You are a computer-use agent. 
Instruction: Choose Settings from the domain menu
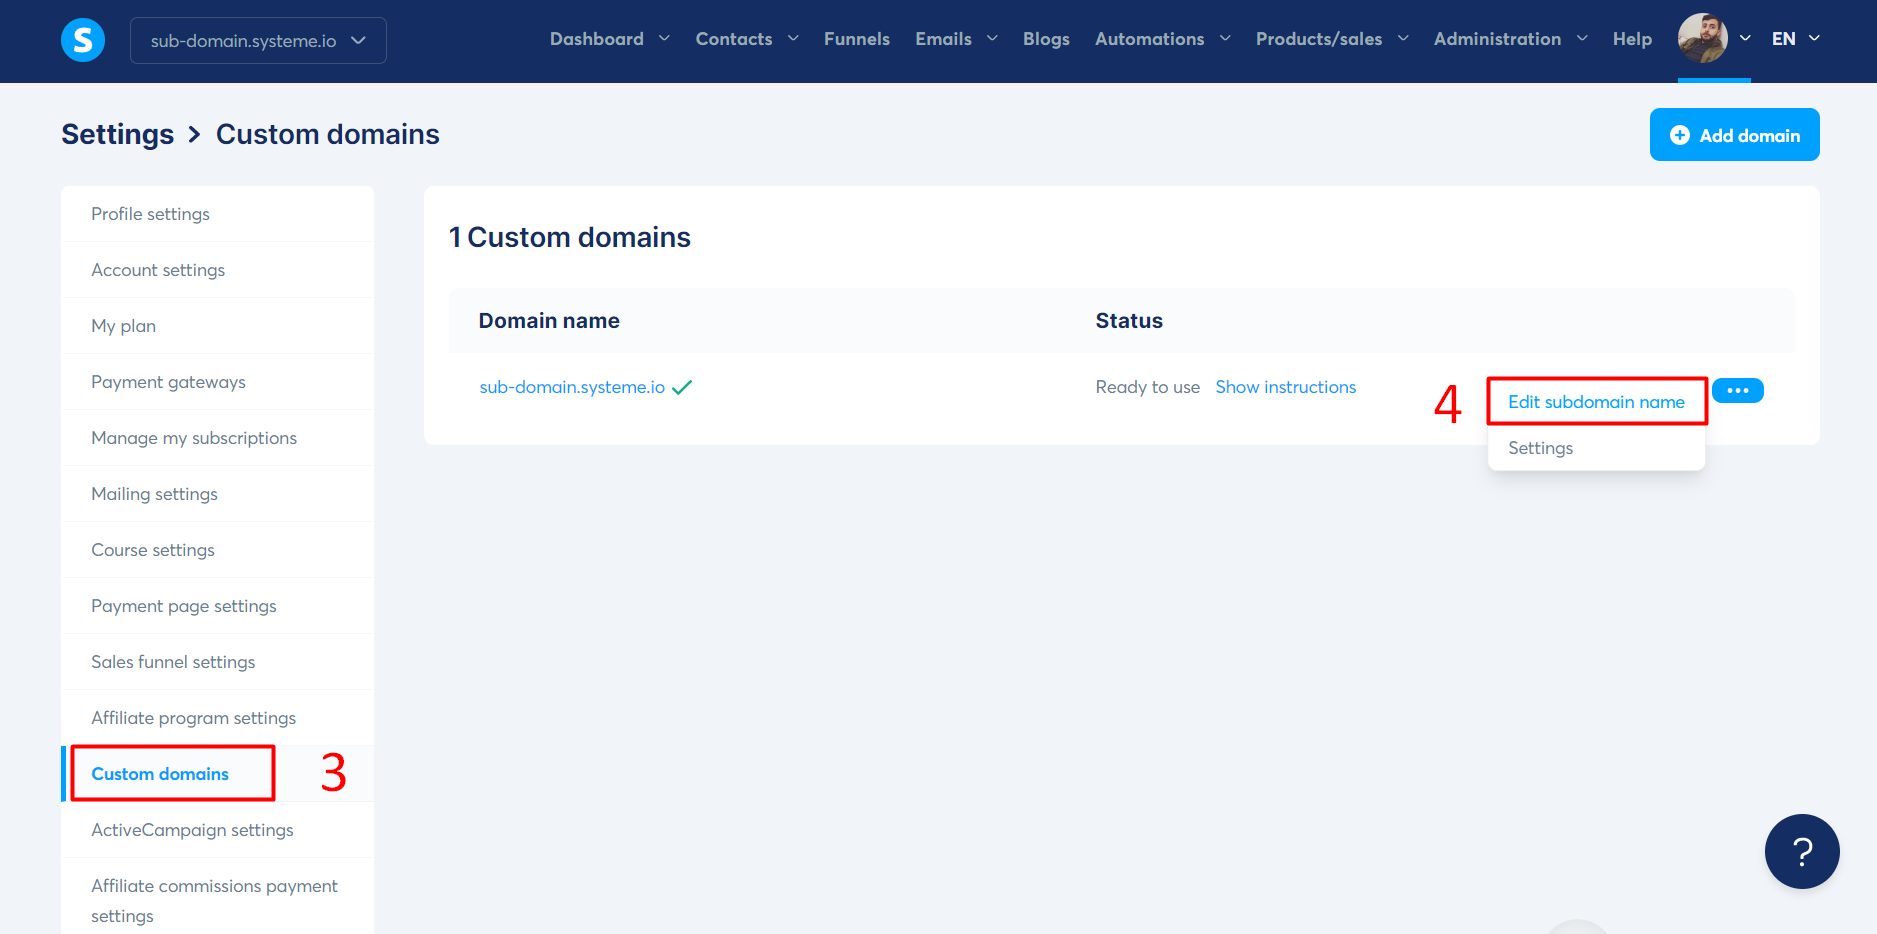[1540, 448]
